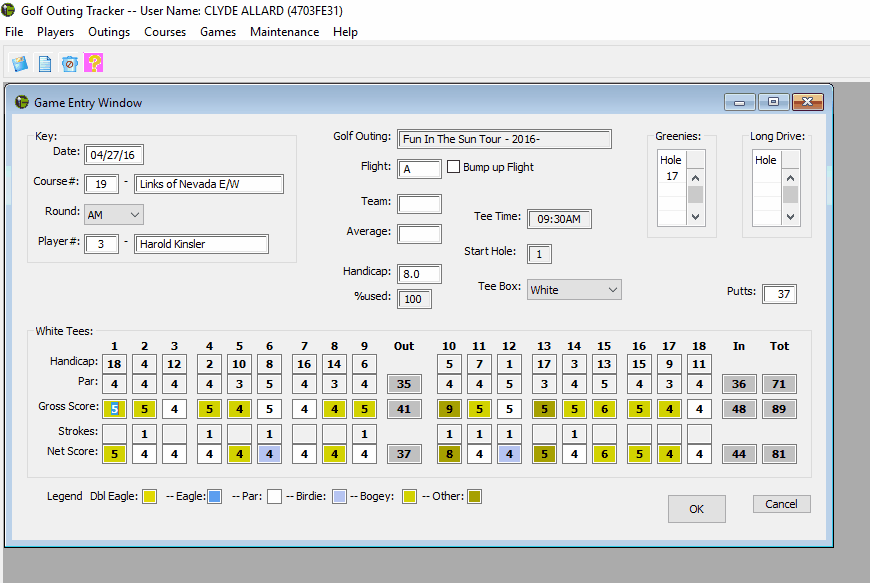Open the Tee Box White dropdown

(x=574, y=290)
